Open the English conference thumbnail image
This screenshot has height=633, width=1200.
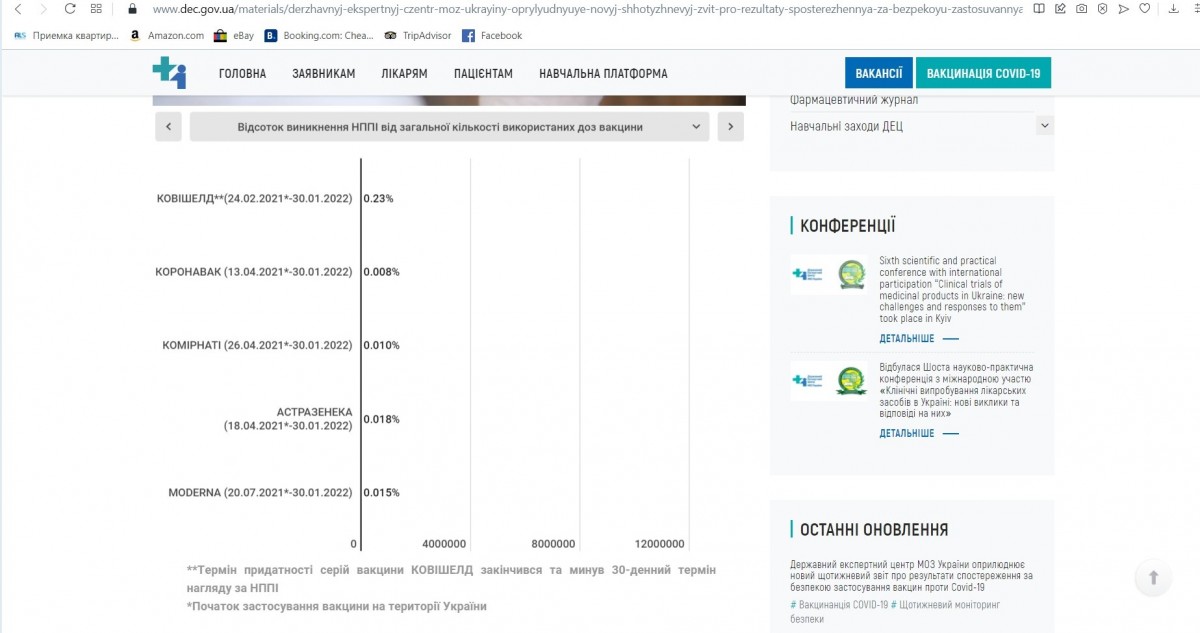click(830, 274)
